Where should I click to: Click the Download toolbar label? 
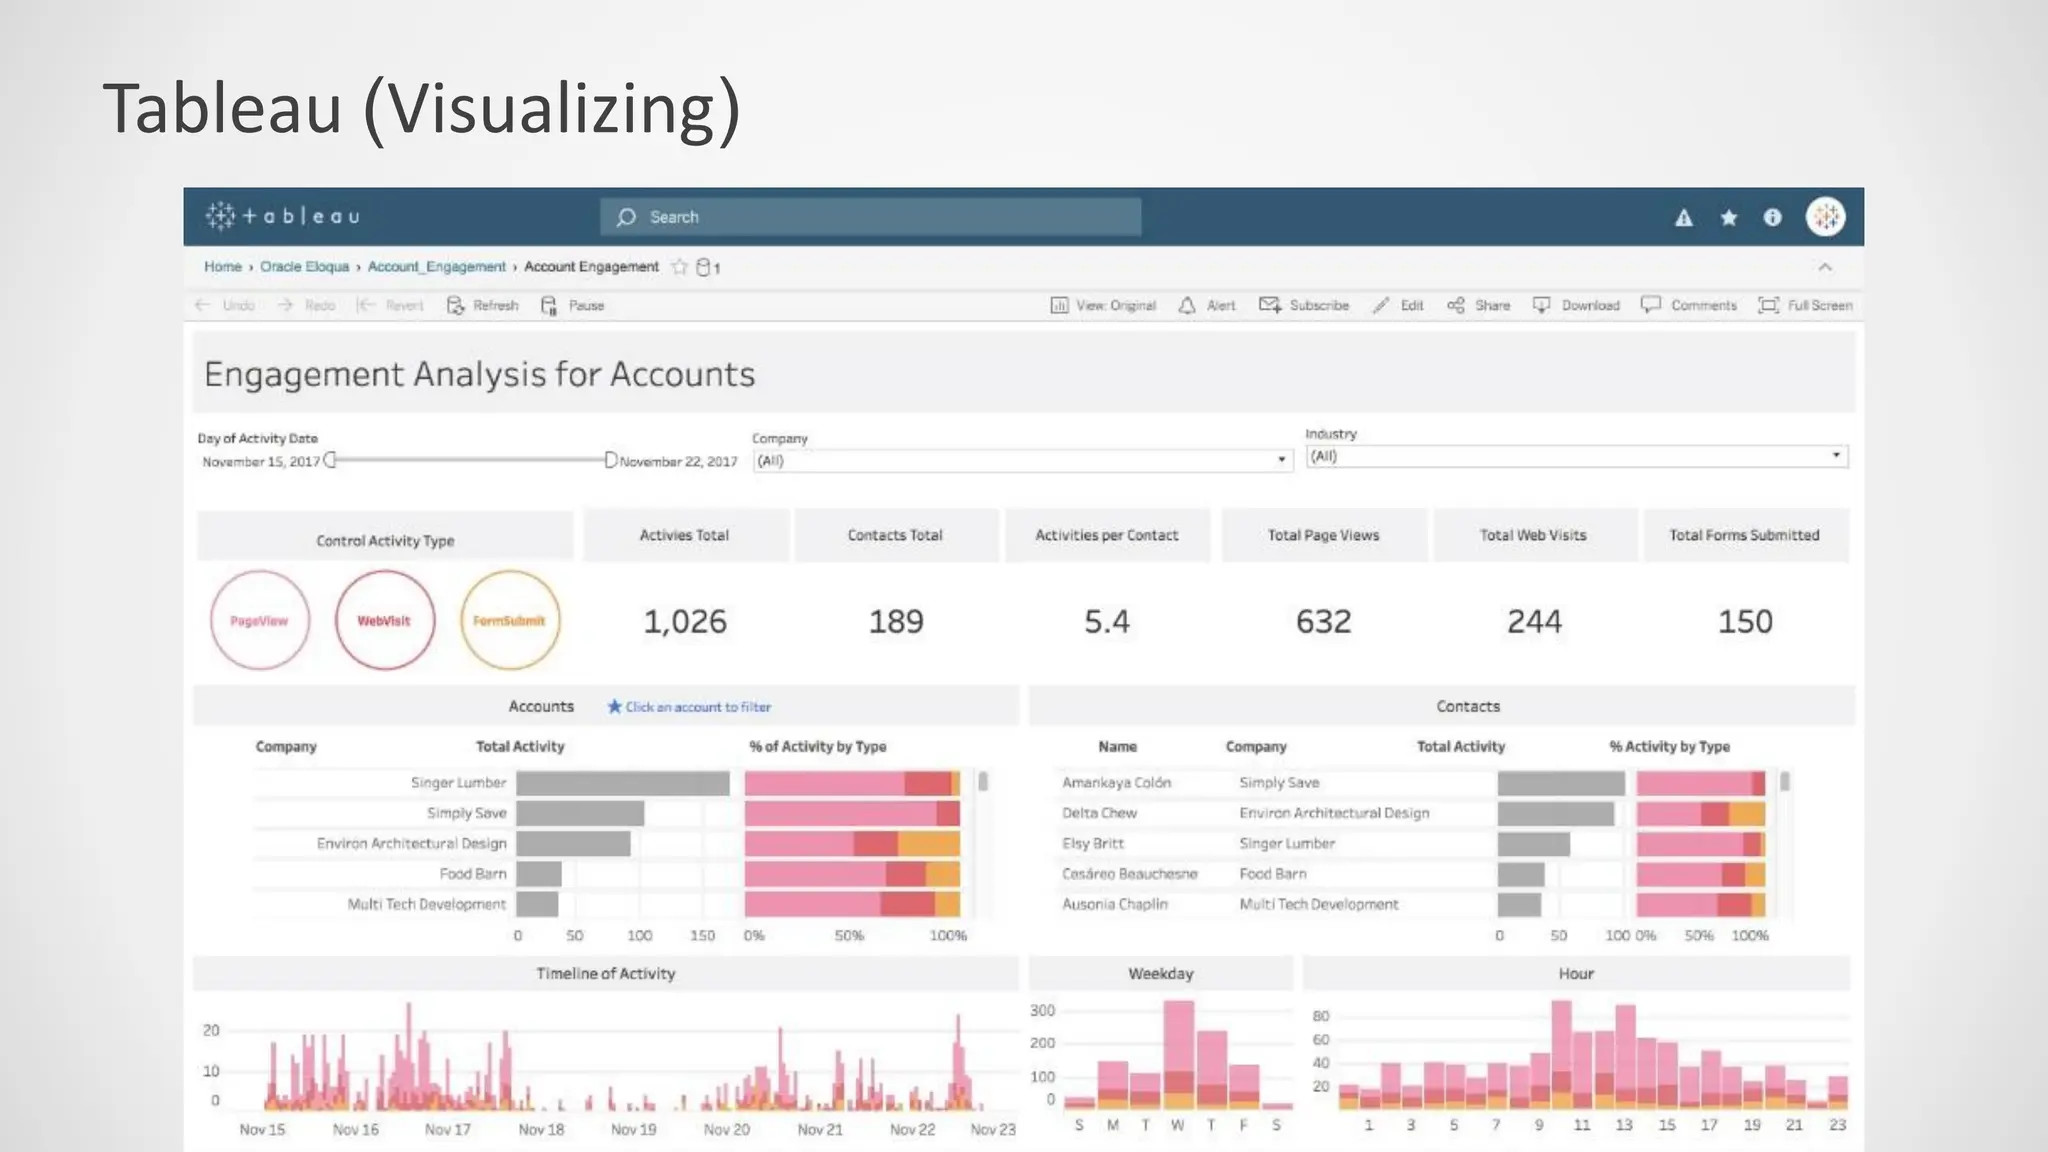[x=1591, y=305]
